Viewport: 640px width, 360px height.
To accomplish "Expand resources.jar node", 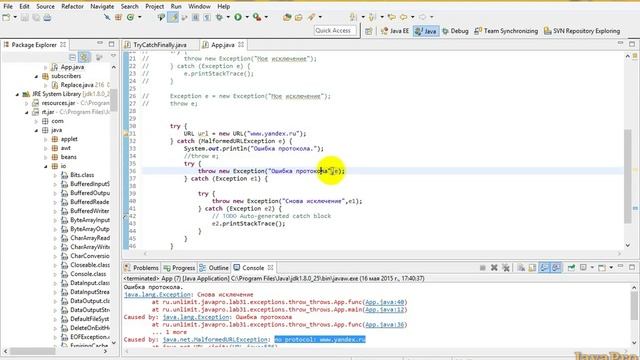I will pyautogui.click(x=27, y=103).
